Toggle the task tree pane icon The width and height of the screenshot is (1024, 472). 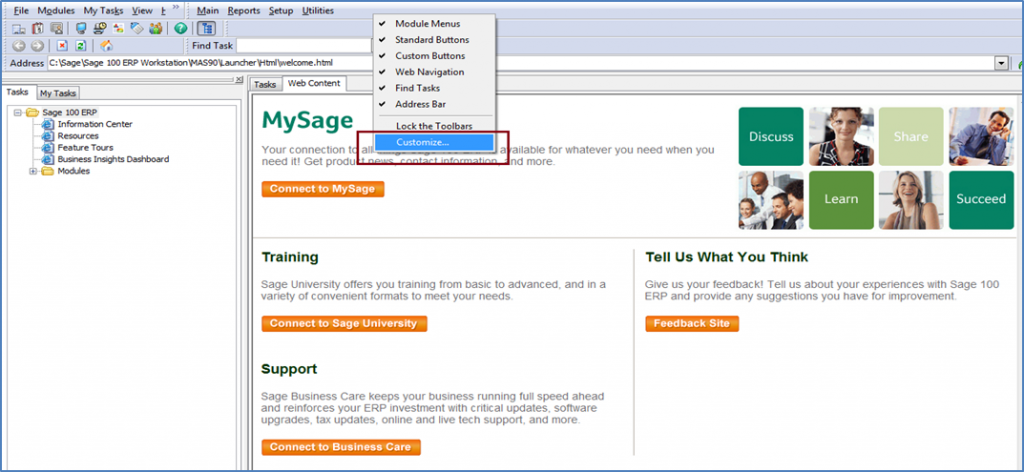point(206,29)
